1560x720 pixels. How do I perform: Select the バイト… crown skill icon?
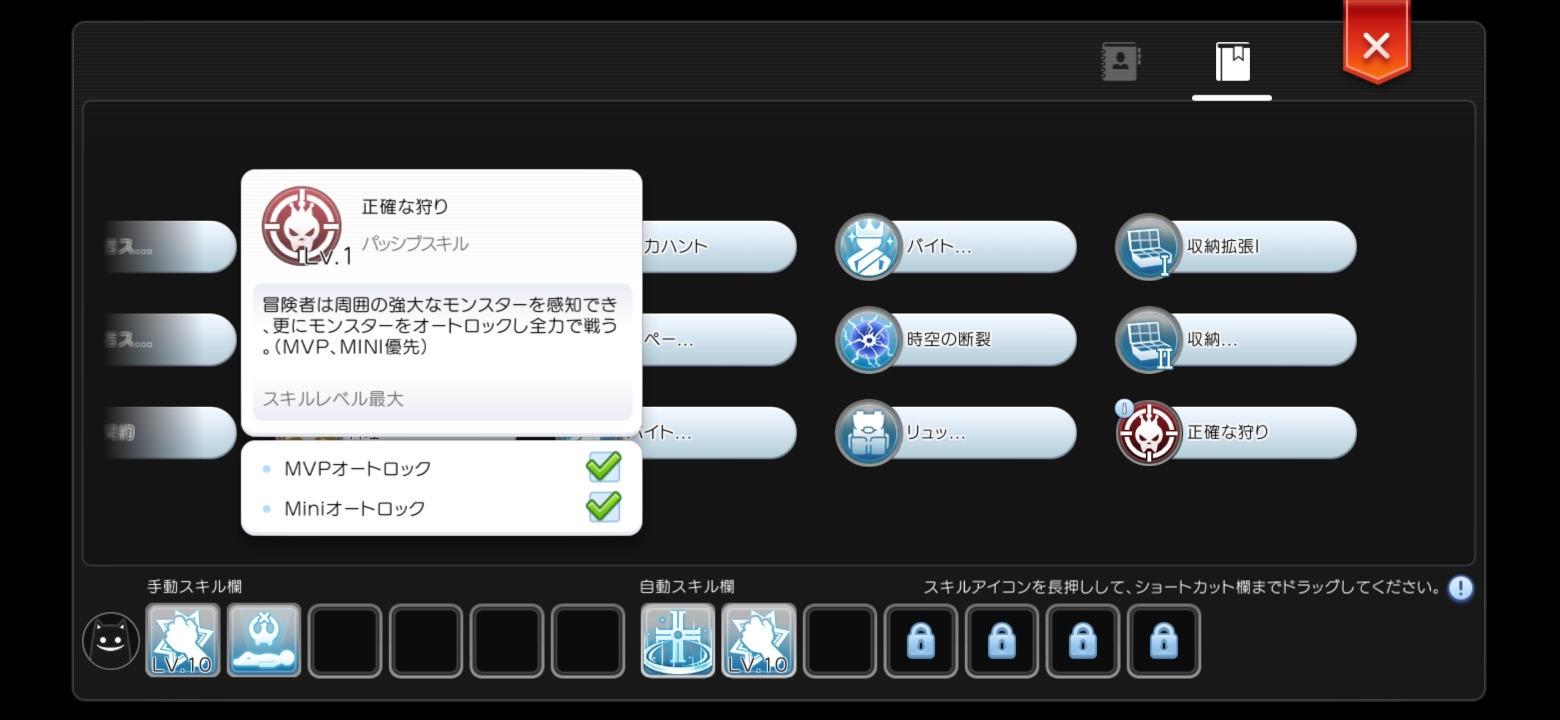tap(869, 246)
